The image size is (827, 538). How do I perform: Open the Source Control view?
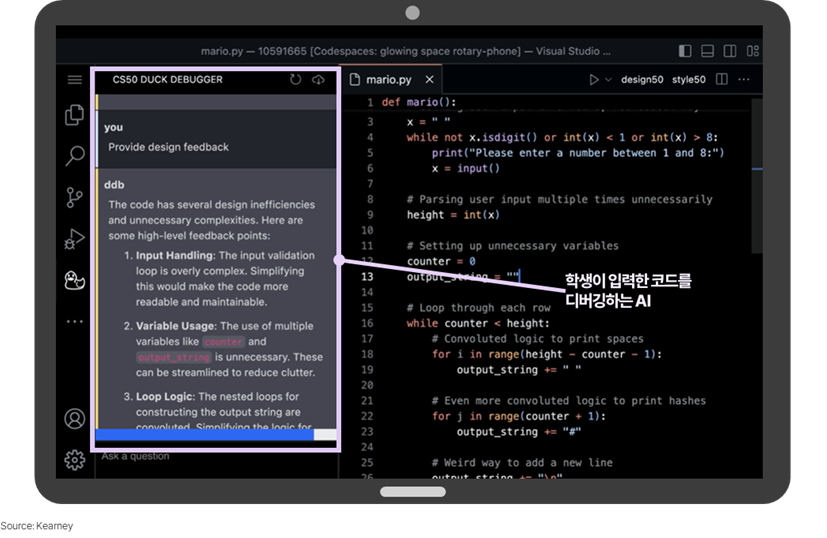74,197
